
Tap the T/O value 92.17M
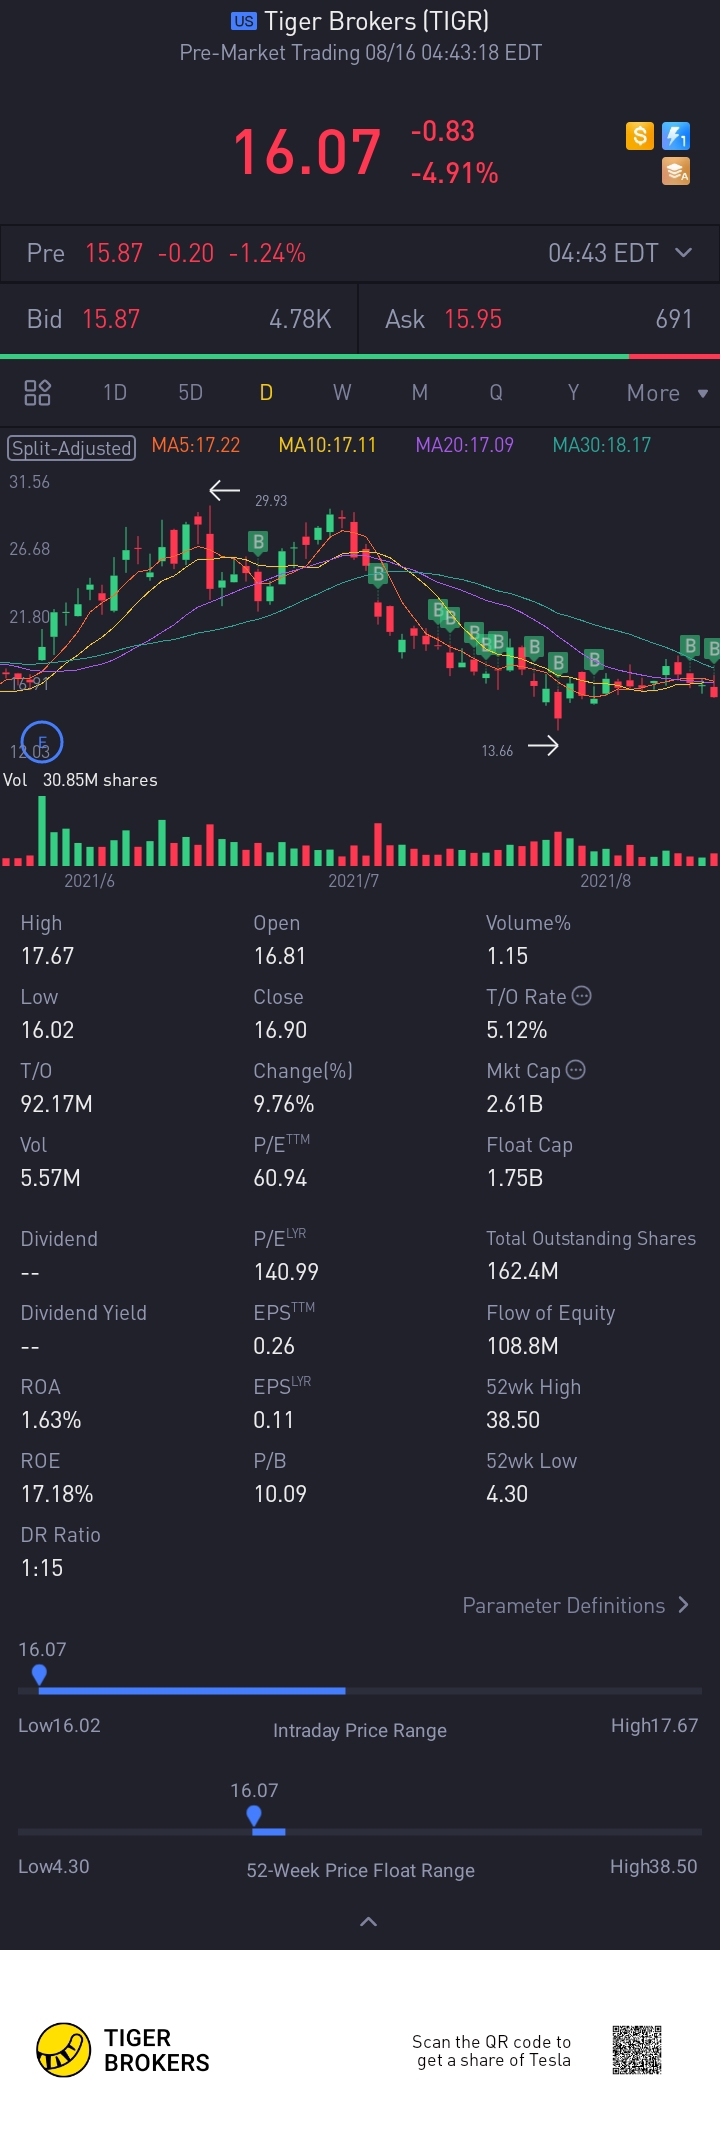(x=57, y=1104)
